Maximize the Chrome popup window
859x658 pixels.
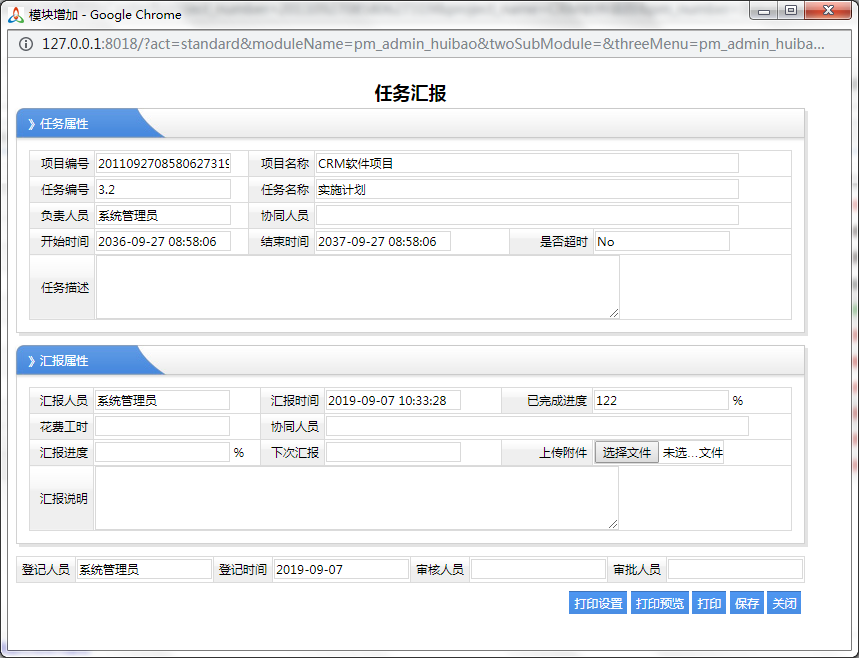(791, 11)
